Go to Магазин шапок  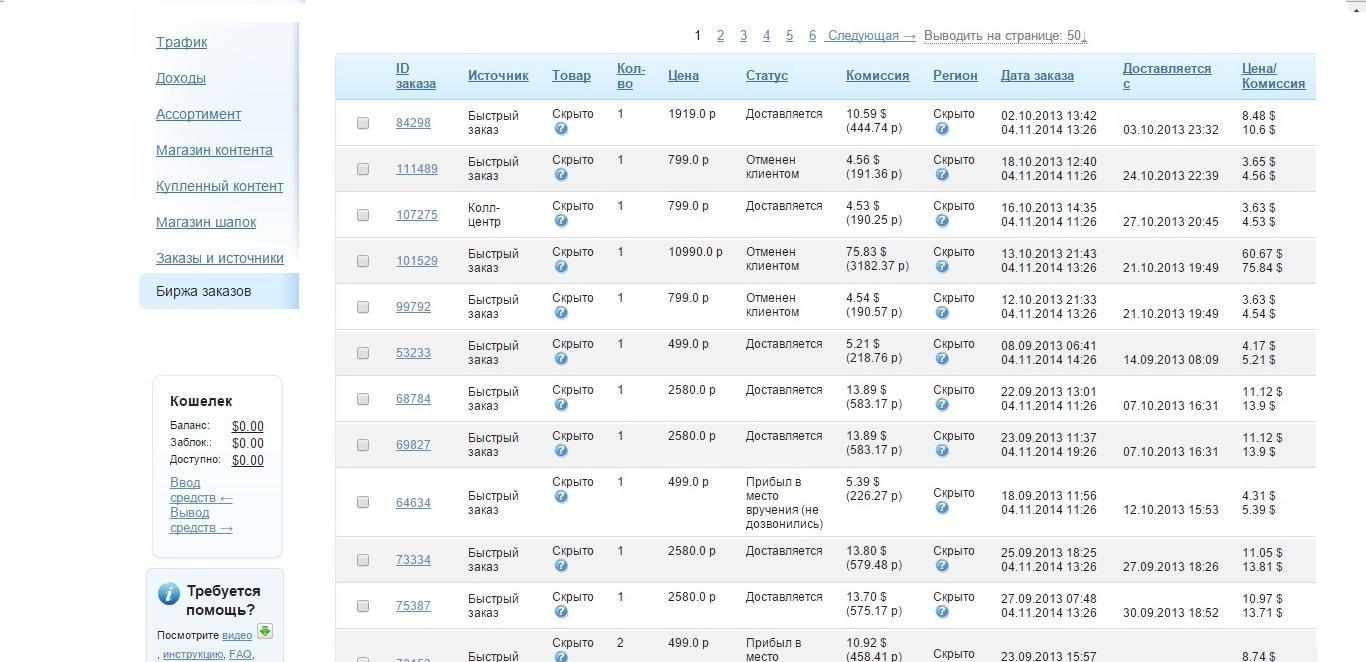coord(206,222)
